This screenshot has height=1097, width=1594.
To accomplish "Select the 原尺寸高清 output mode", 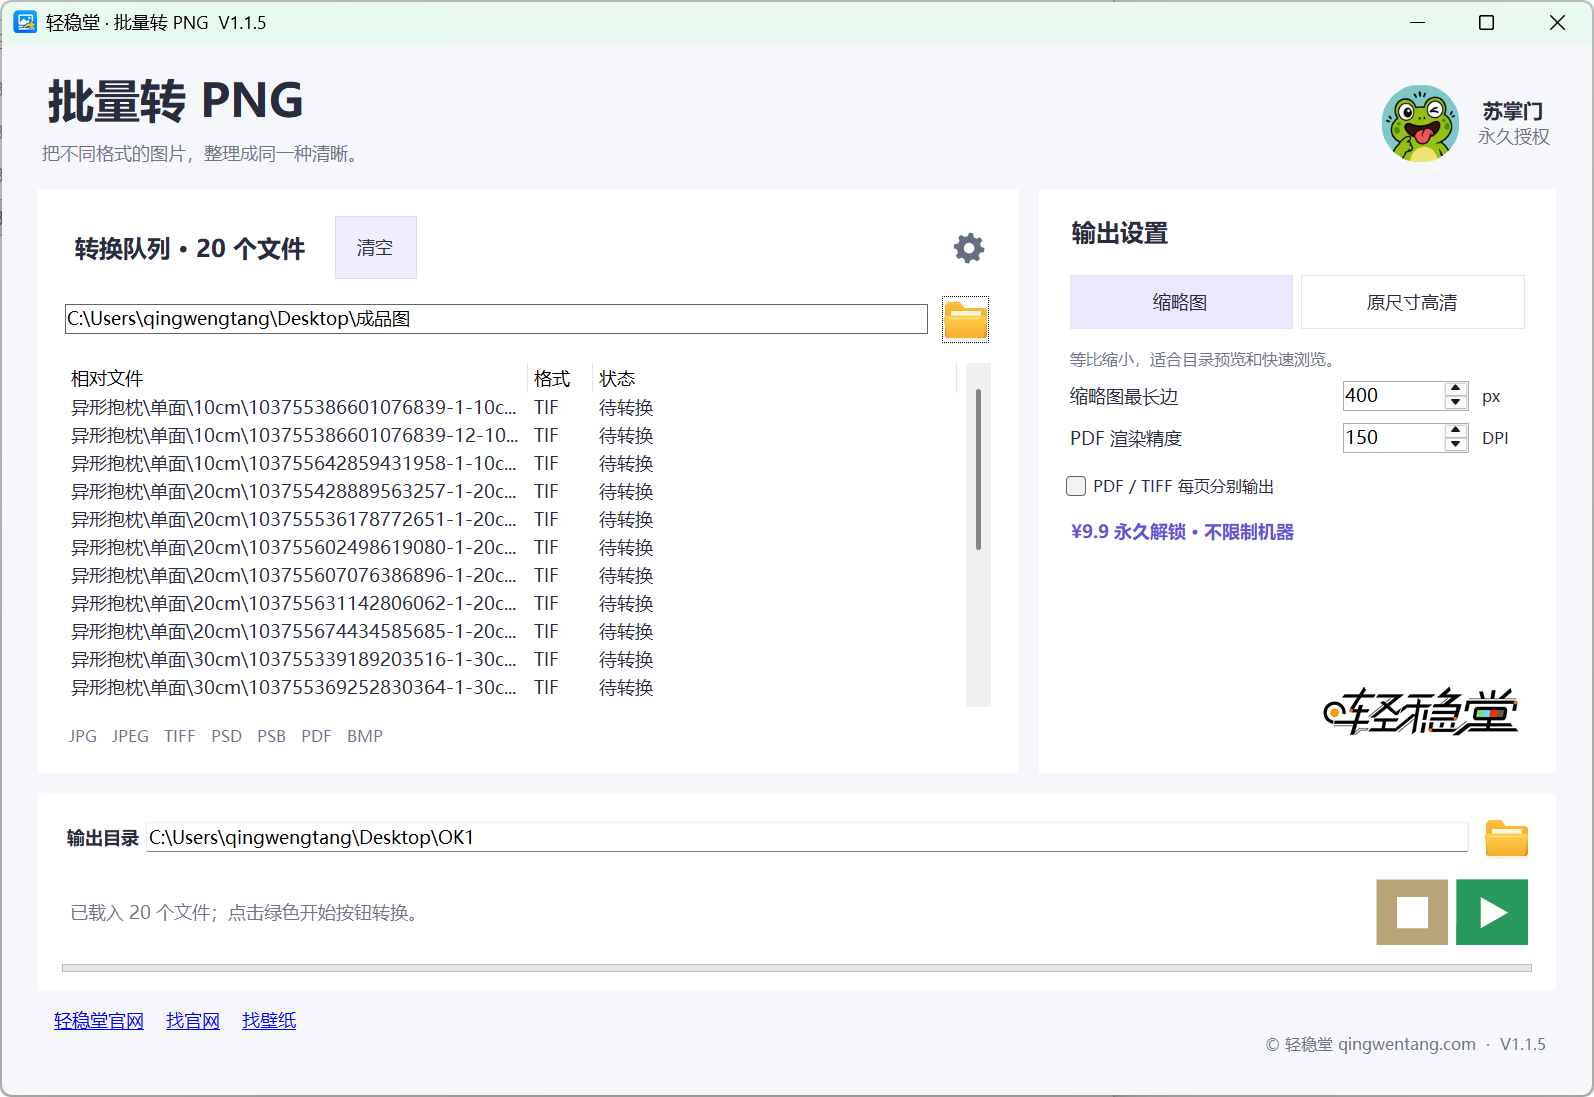I will 1412,302.
